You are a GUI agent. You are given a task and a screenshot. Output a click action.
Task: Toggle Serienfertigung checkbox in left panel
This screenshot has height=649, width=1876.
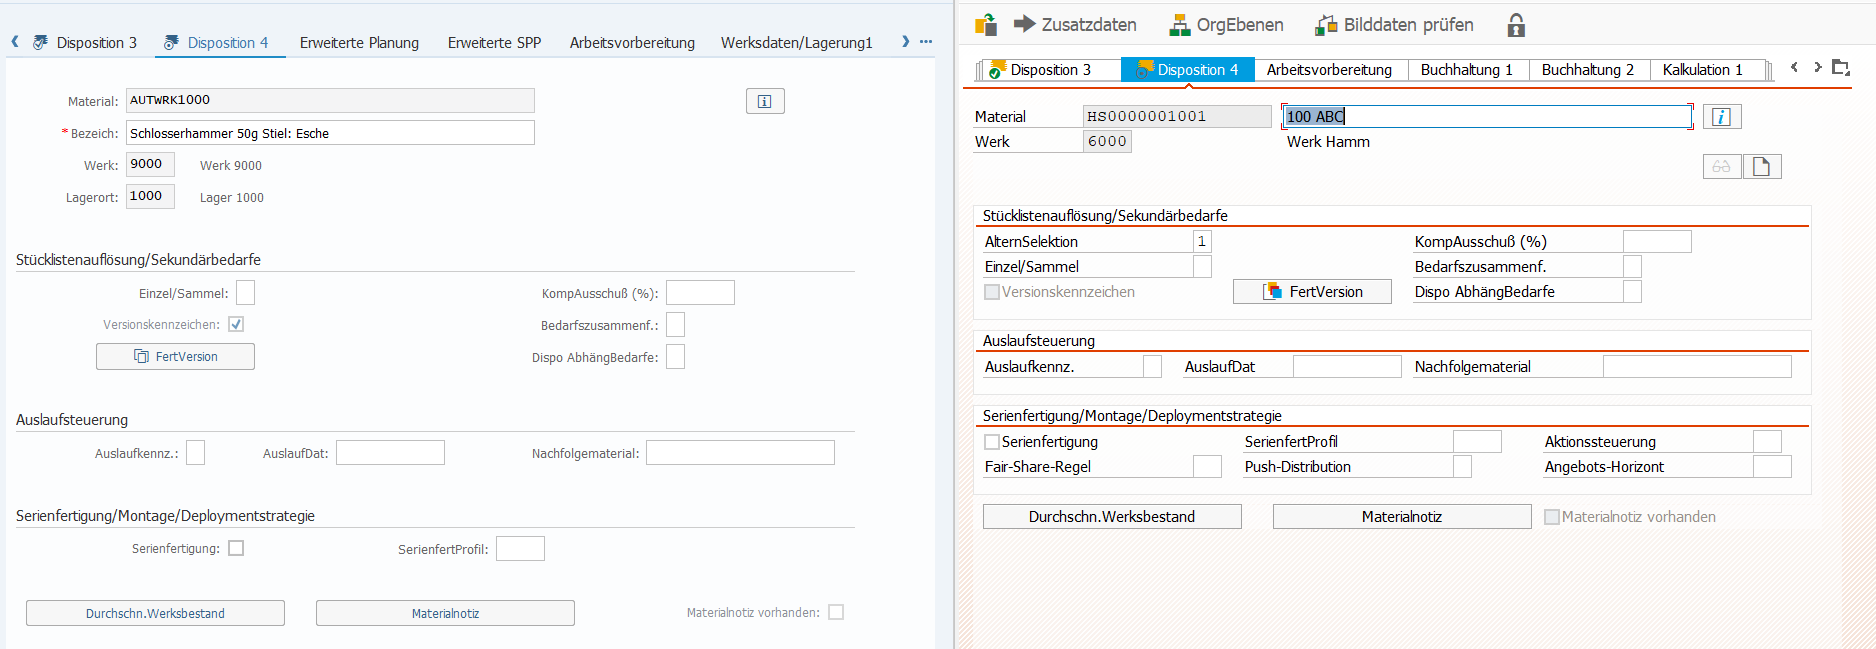[x=236, y=548]
